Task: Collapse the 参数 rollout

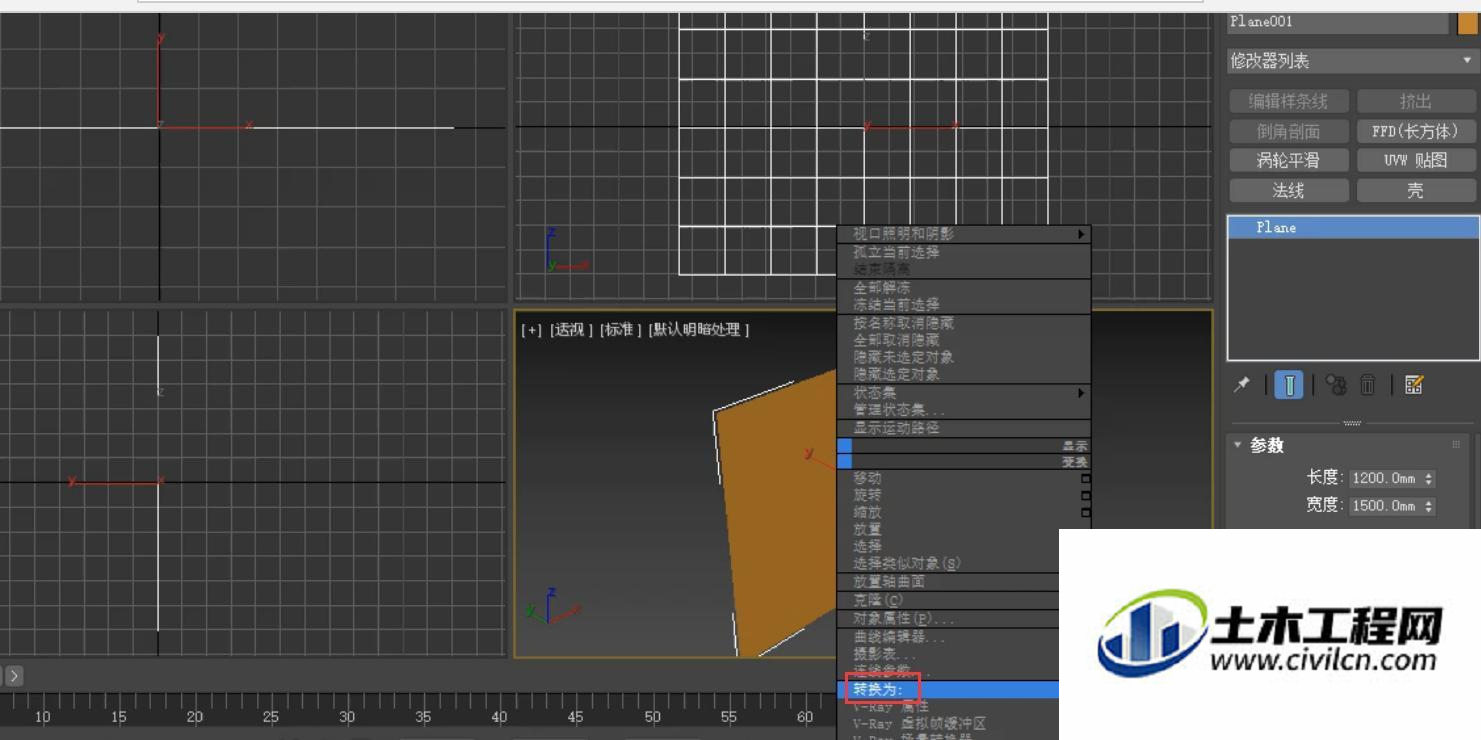Action: pyautogui.click(x=1238, y=445)
